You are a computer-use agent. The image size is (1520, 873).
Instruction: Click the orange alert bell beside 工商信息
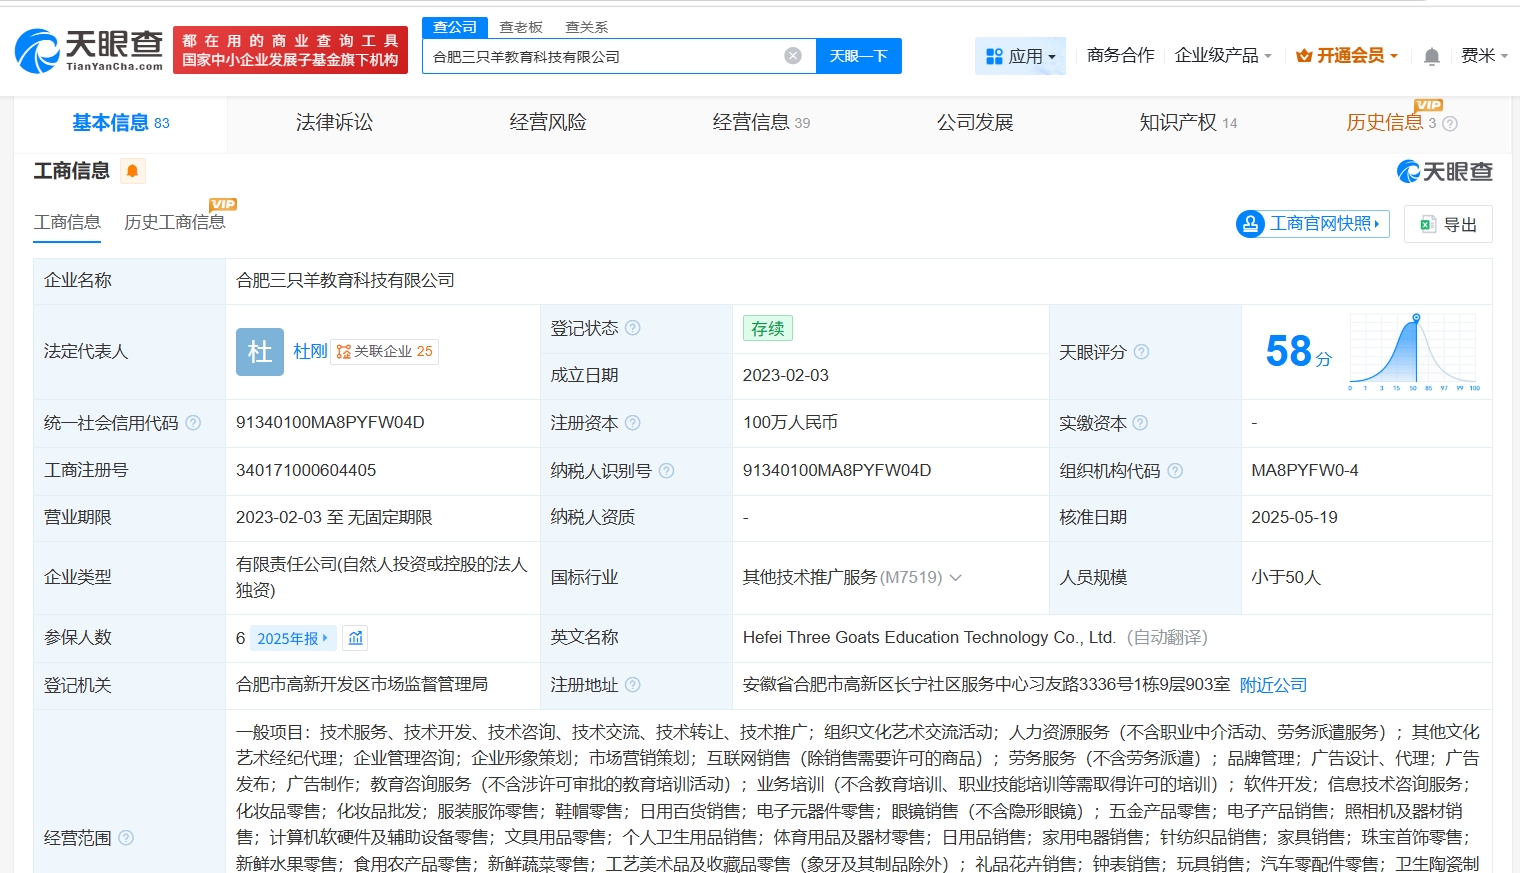pyautogui.click(x=132, y=171)
